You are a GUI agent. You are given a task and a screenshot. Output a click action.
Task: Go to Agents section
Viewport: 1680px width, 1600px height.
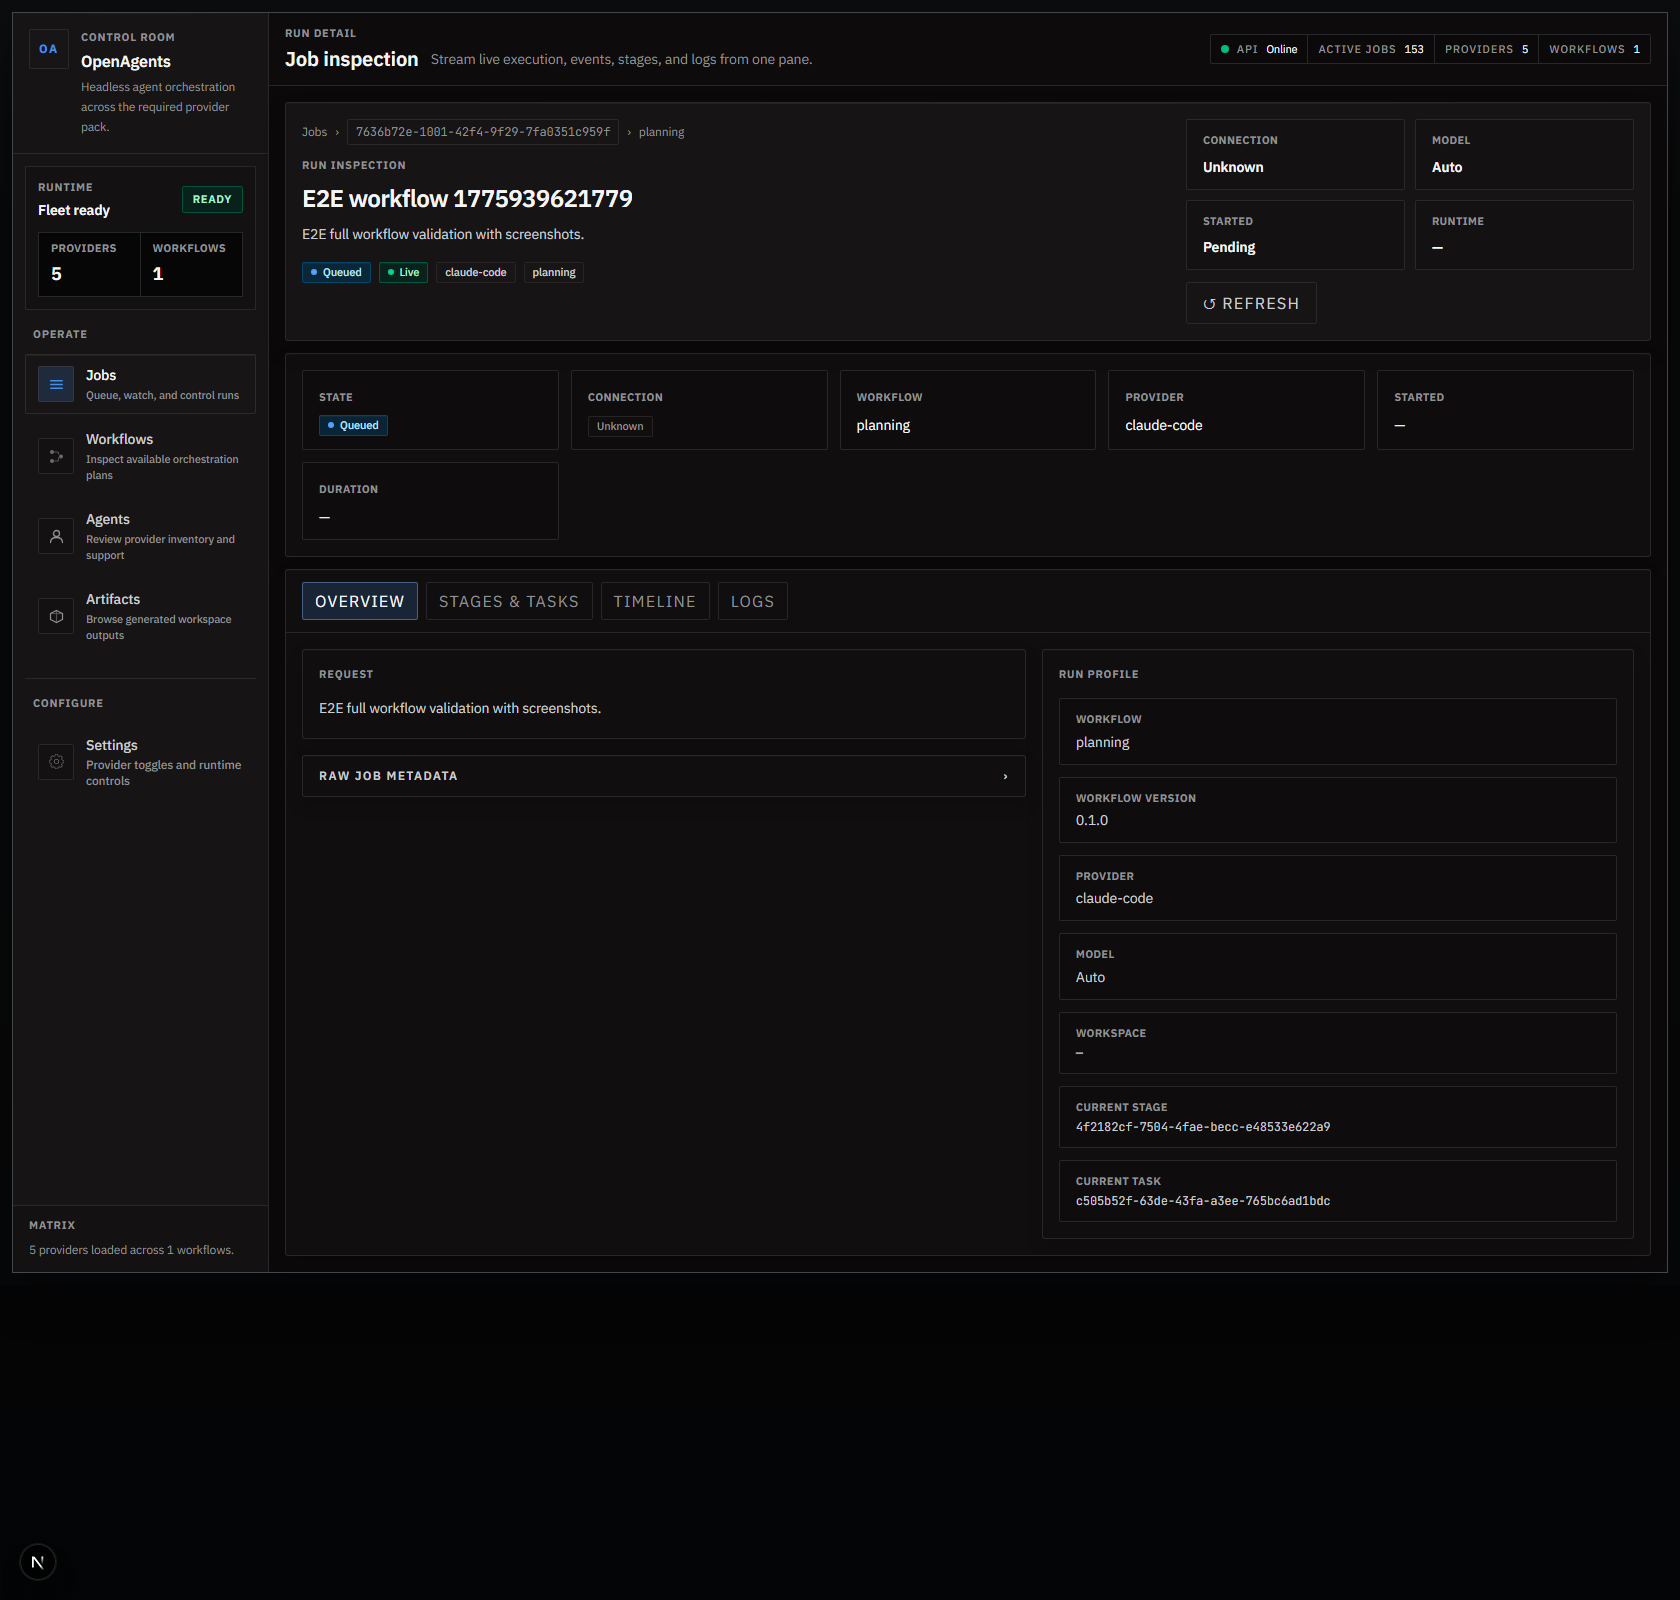point(140,536)
